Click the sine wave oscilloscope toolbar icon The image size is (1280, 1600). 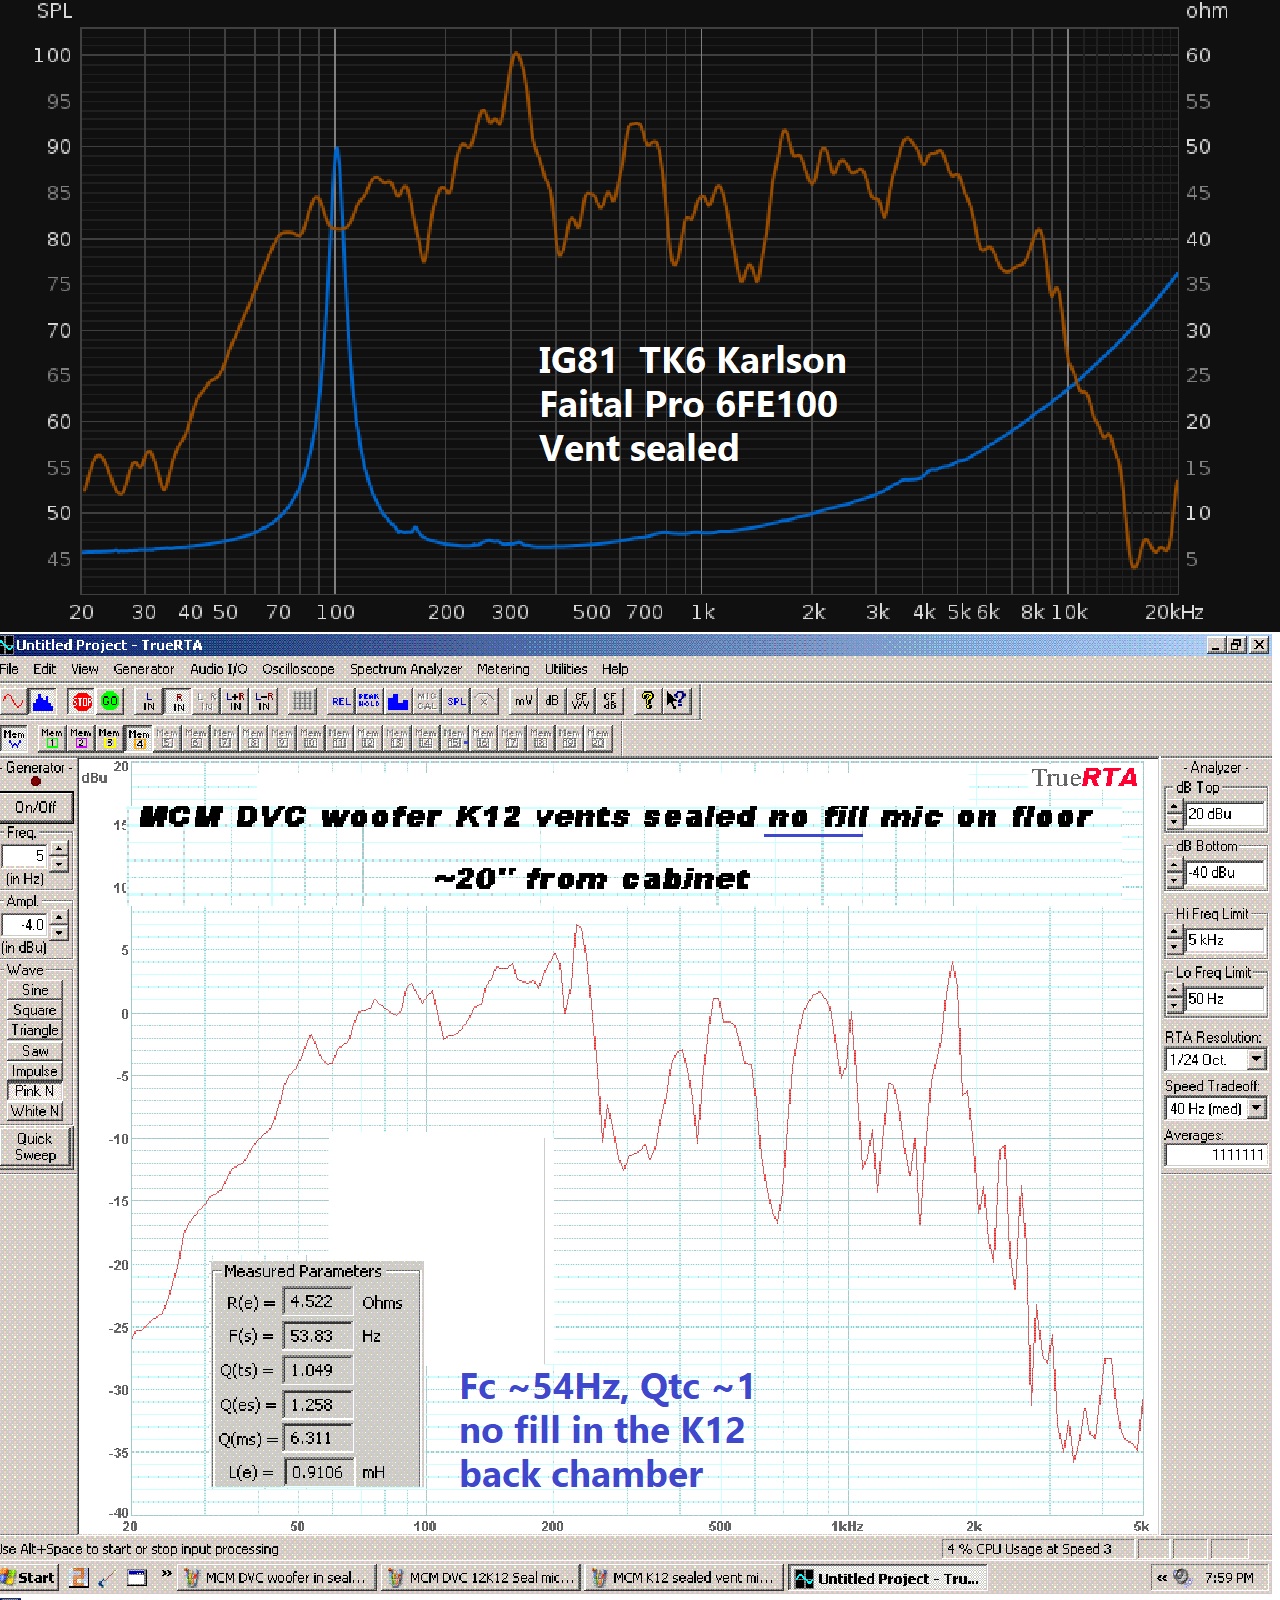coord(14,701)
